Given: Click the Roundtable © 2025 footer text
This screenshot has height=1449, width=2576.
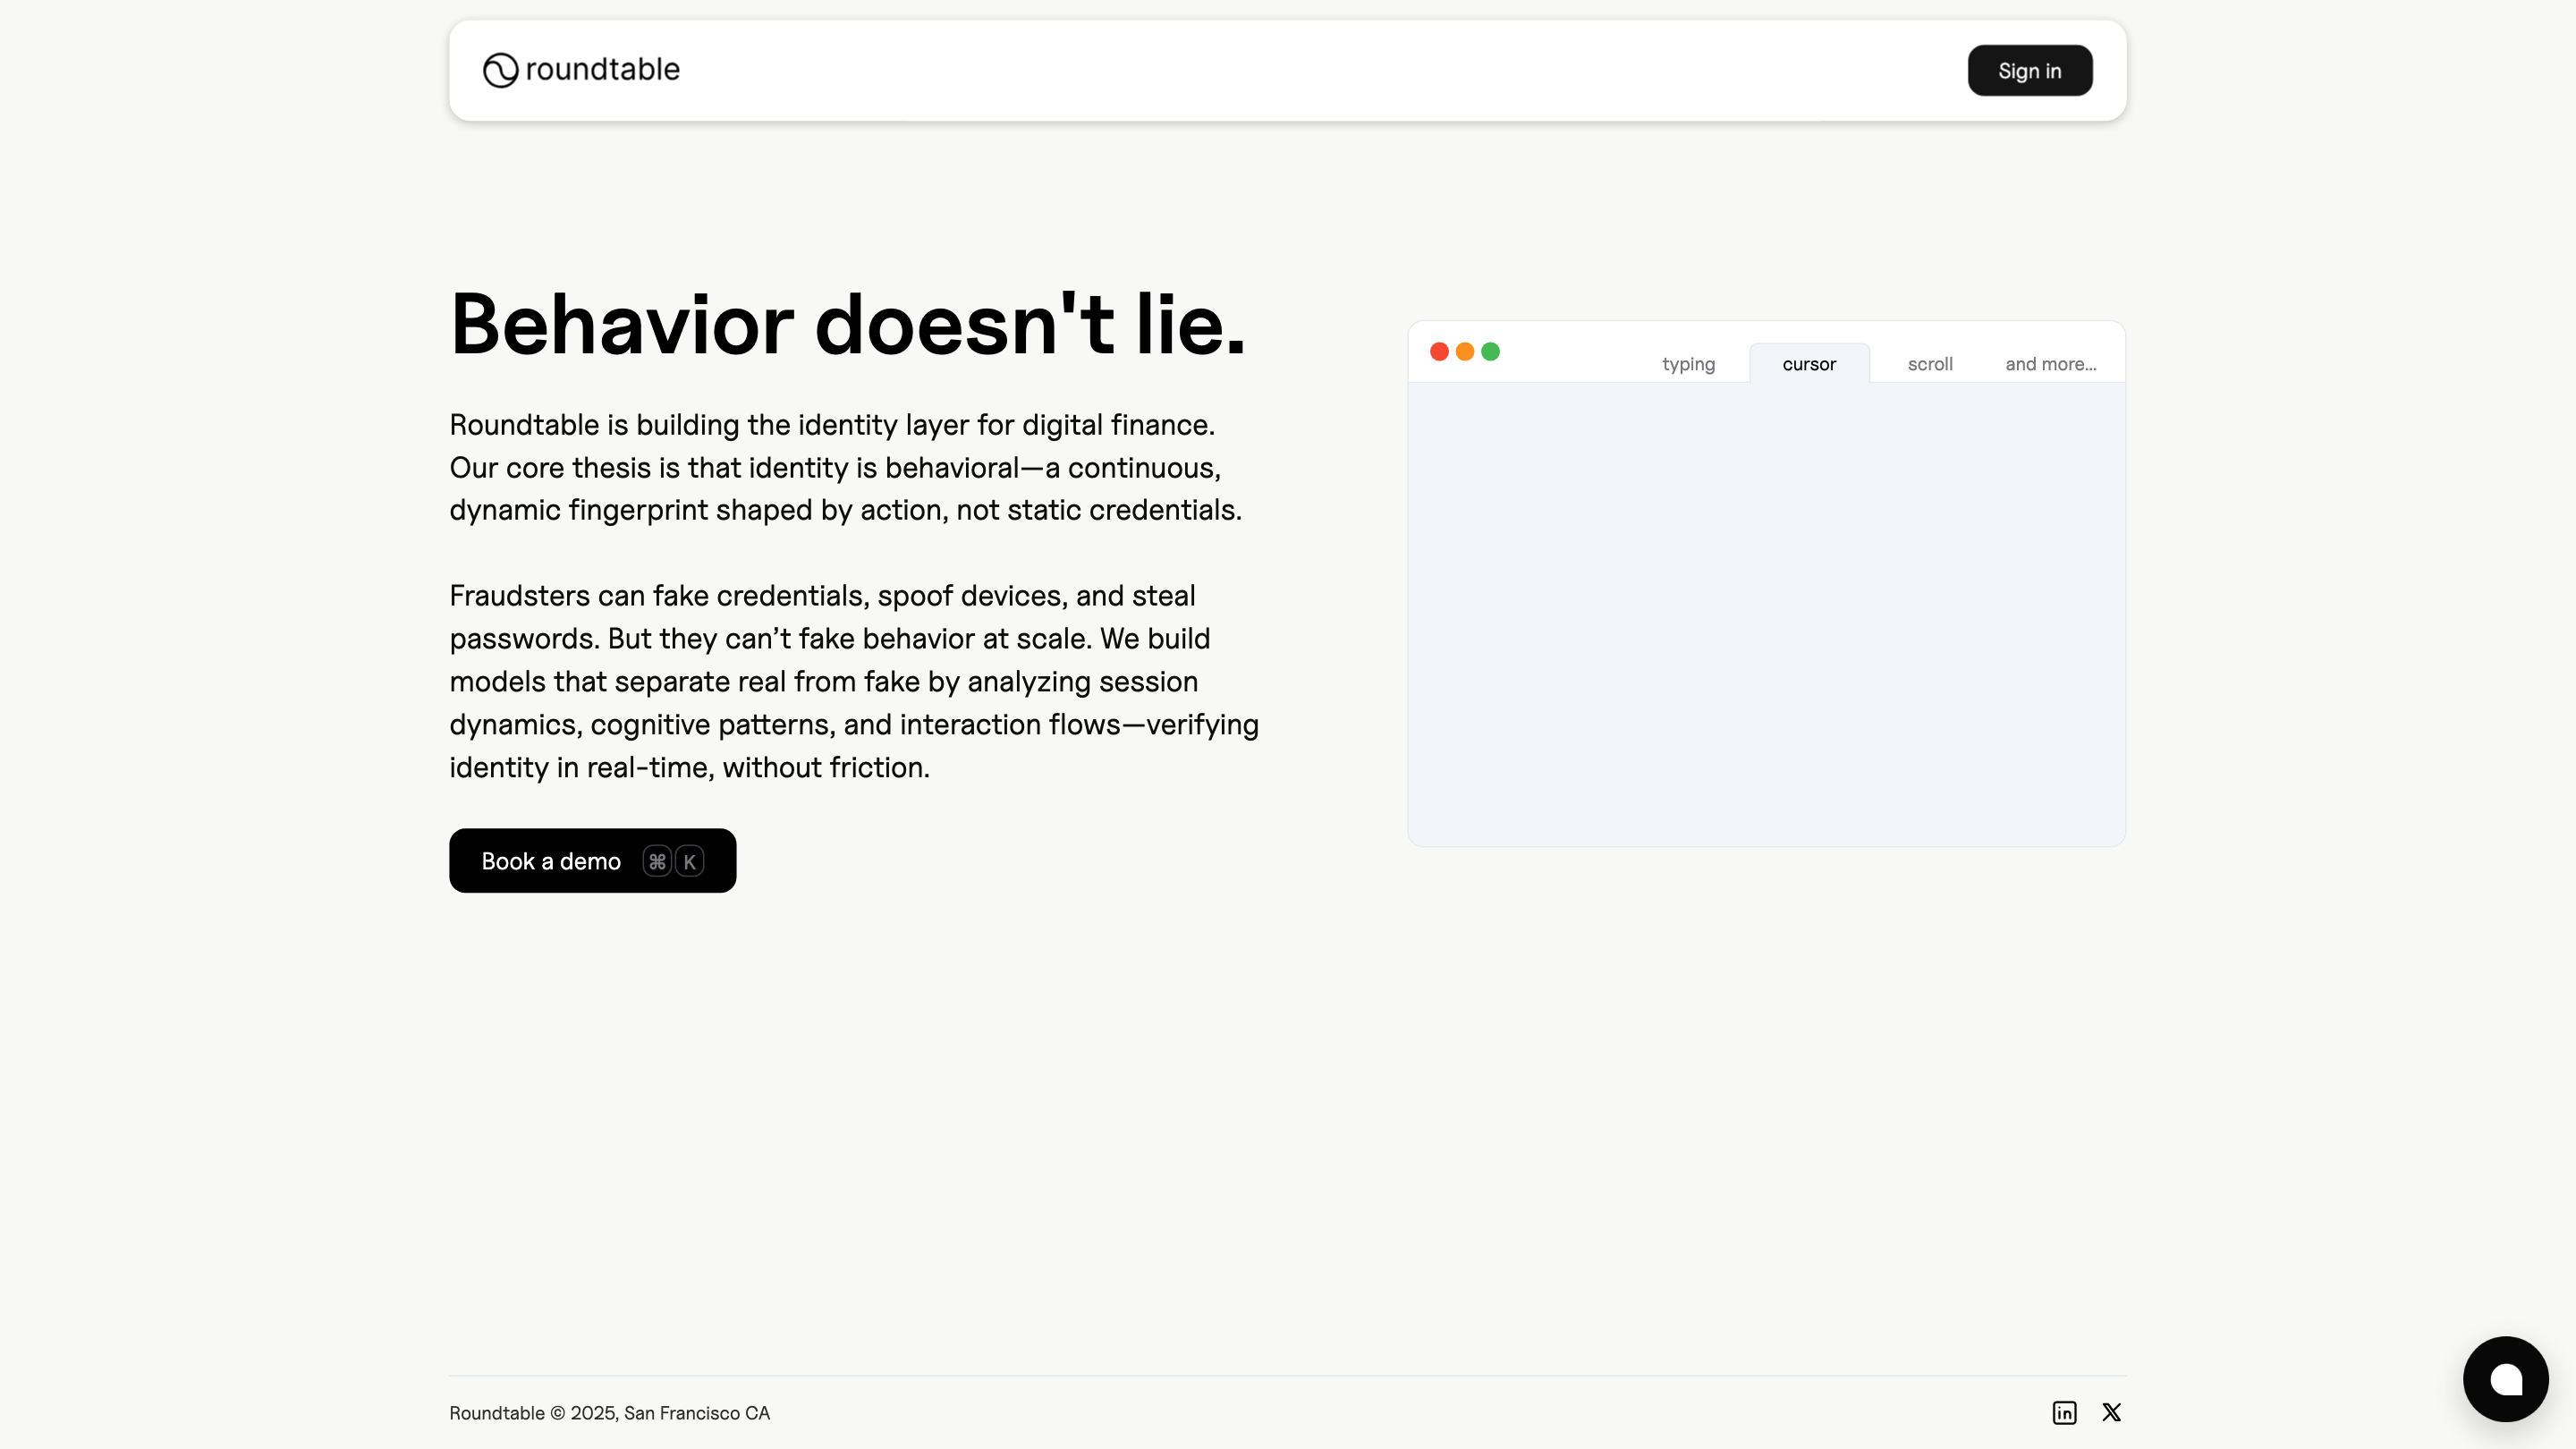Looking at the screenshot, I should coord(609,1412).
